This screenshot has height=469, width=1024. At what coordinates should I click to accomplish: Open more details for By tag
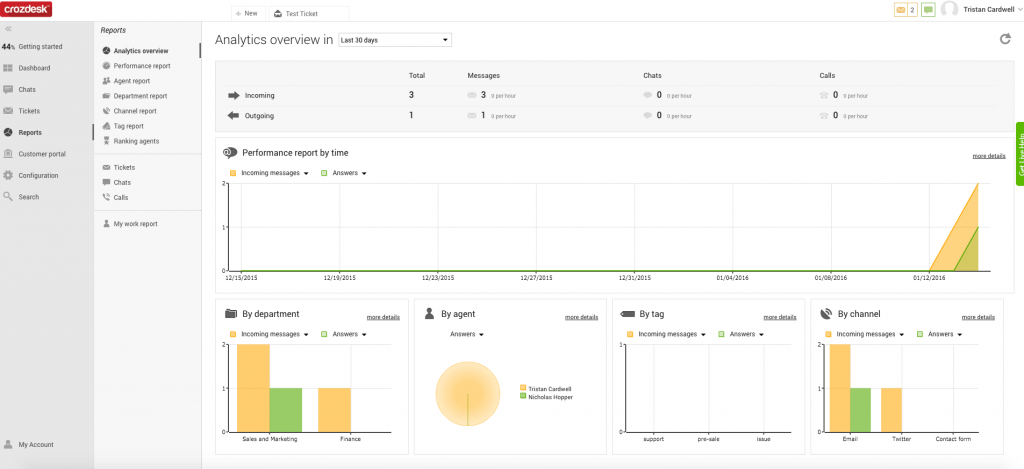780,317
